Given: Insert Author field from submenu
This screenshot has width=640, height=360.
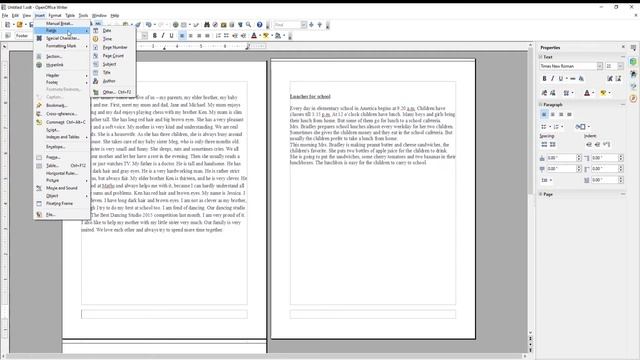Looking at the screenshot, I should tap(109, 81).
